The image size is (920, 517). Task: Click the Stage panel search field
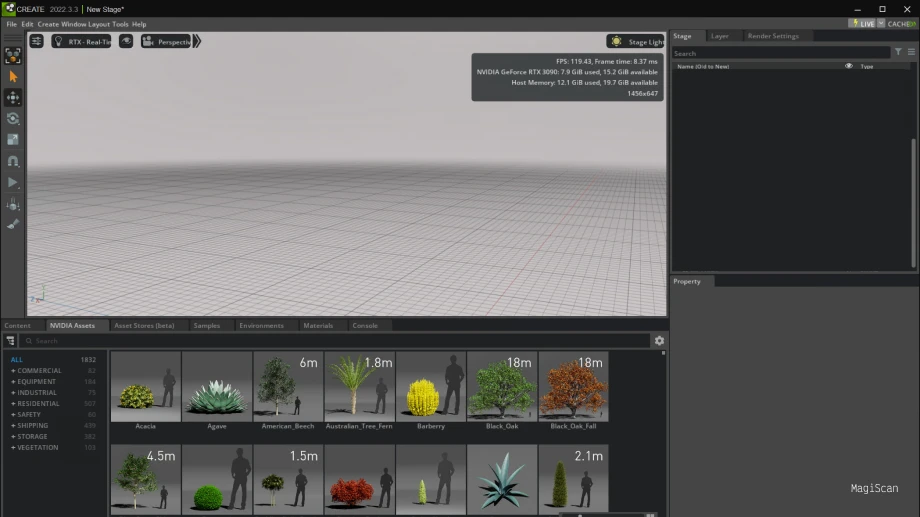point(780,53)
